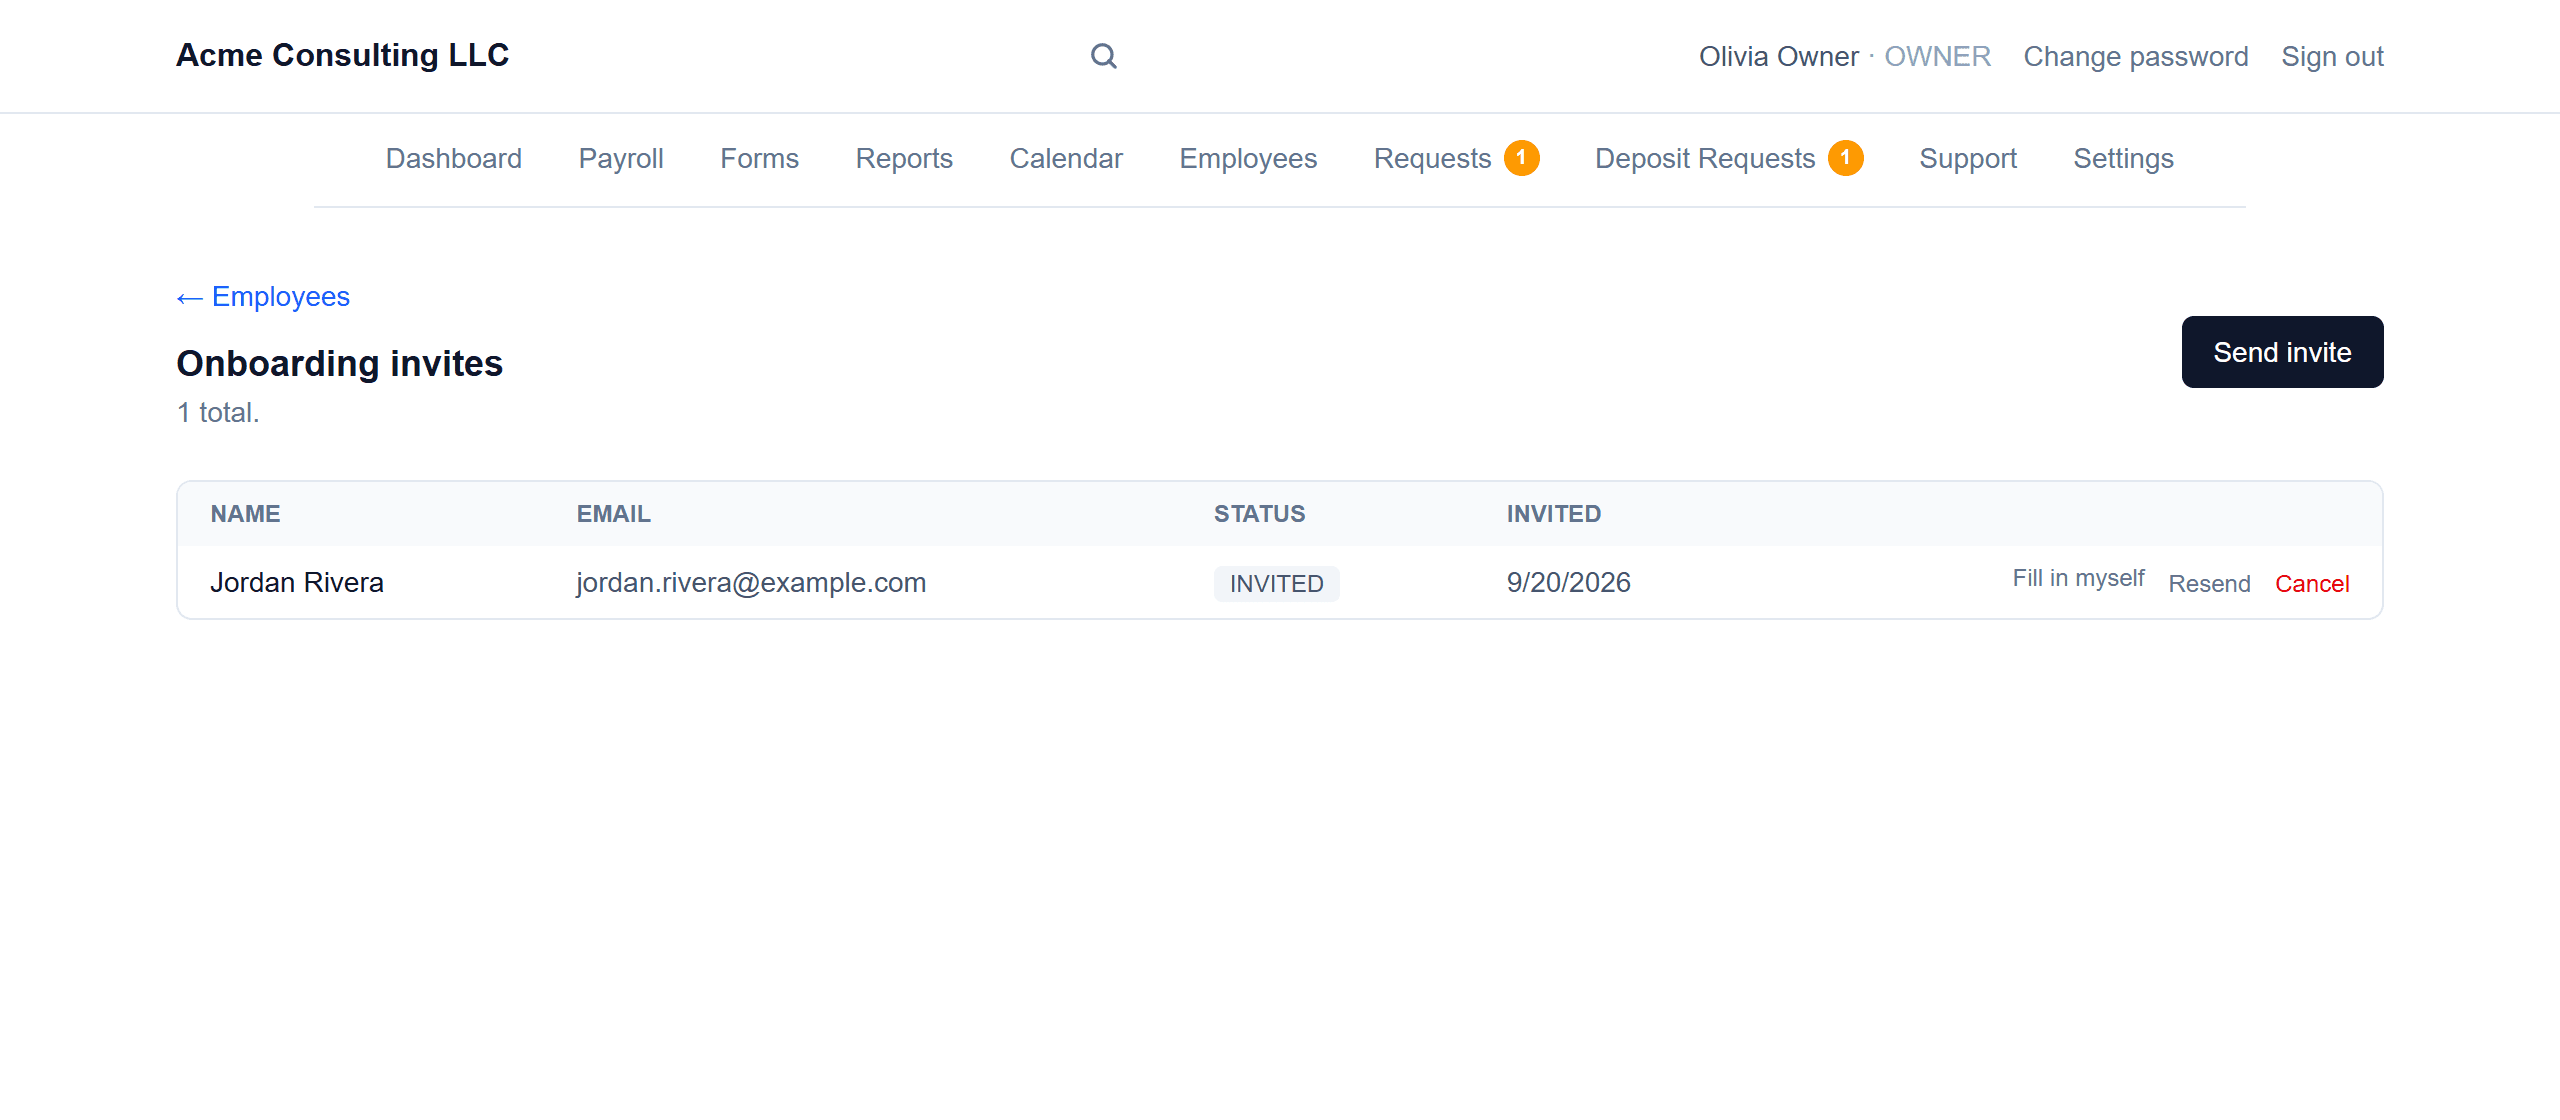Image resolution: width=2560 pixels, height=1120 pixels.
Task: Click the 9/20/2026 invited date
Action: pos(1569,582)
